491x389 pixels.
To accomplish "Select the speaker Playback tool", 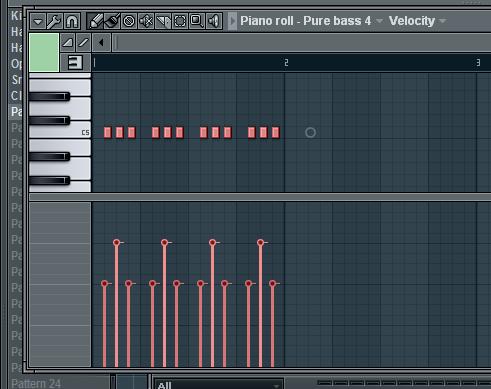I will [x=214, y=22].
